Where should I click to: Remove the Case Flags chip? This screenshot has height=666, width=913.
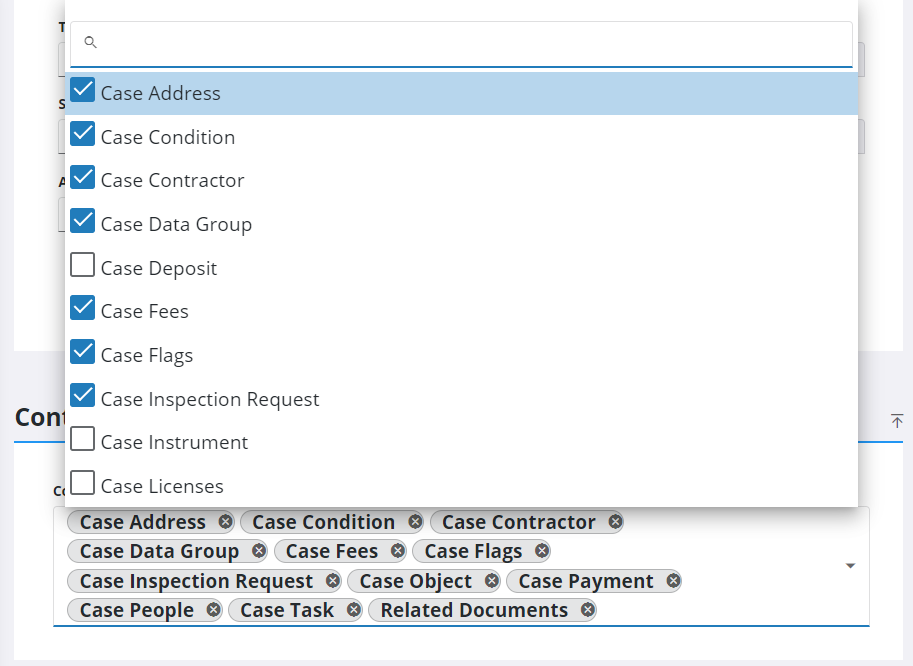[x=541, y=551]
